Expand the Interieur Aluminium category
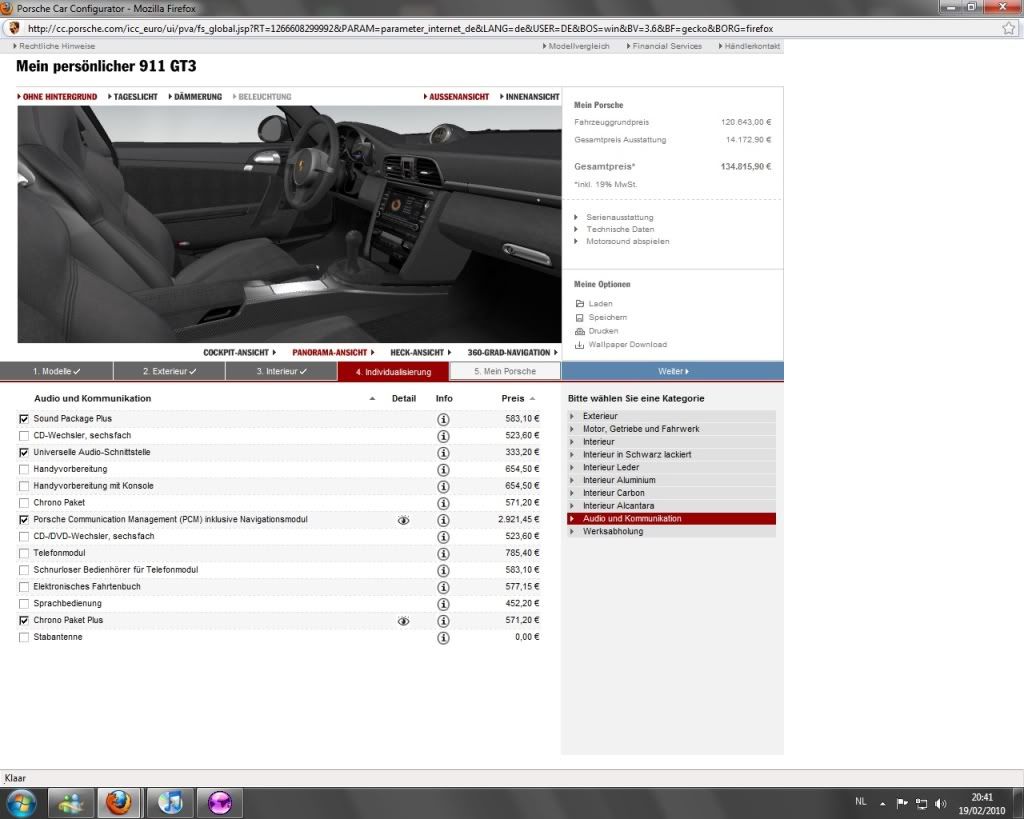Image resolution: width=1024 pixels, height=819 pixels. 671,480
